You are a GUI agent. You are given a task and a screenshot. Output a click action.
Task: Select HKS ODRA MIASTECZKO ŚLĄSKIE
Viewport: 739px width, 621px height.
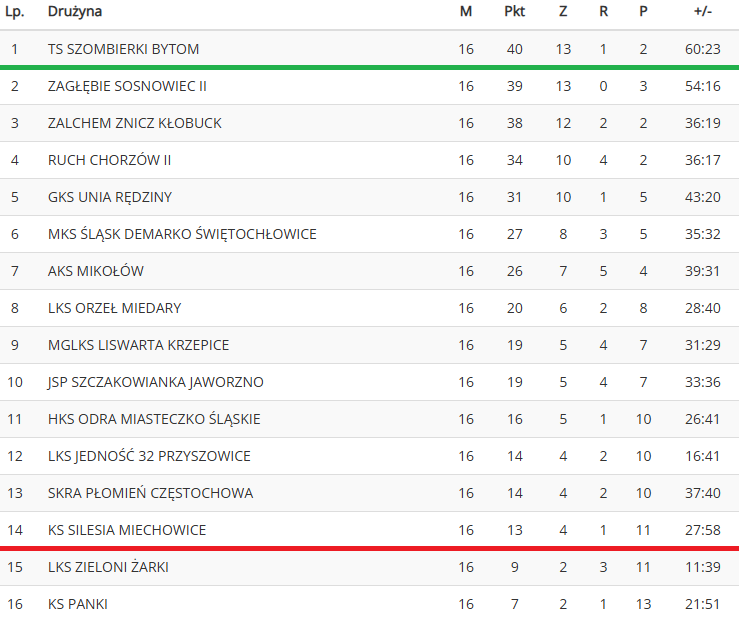pos(154,419)
